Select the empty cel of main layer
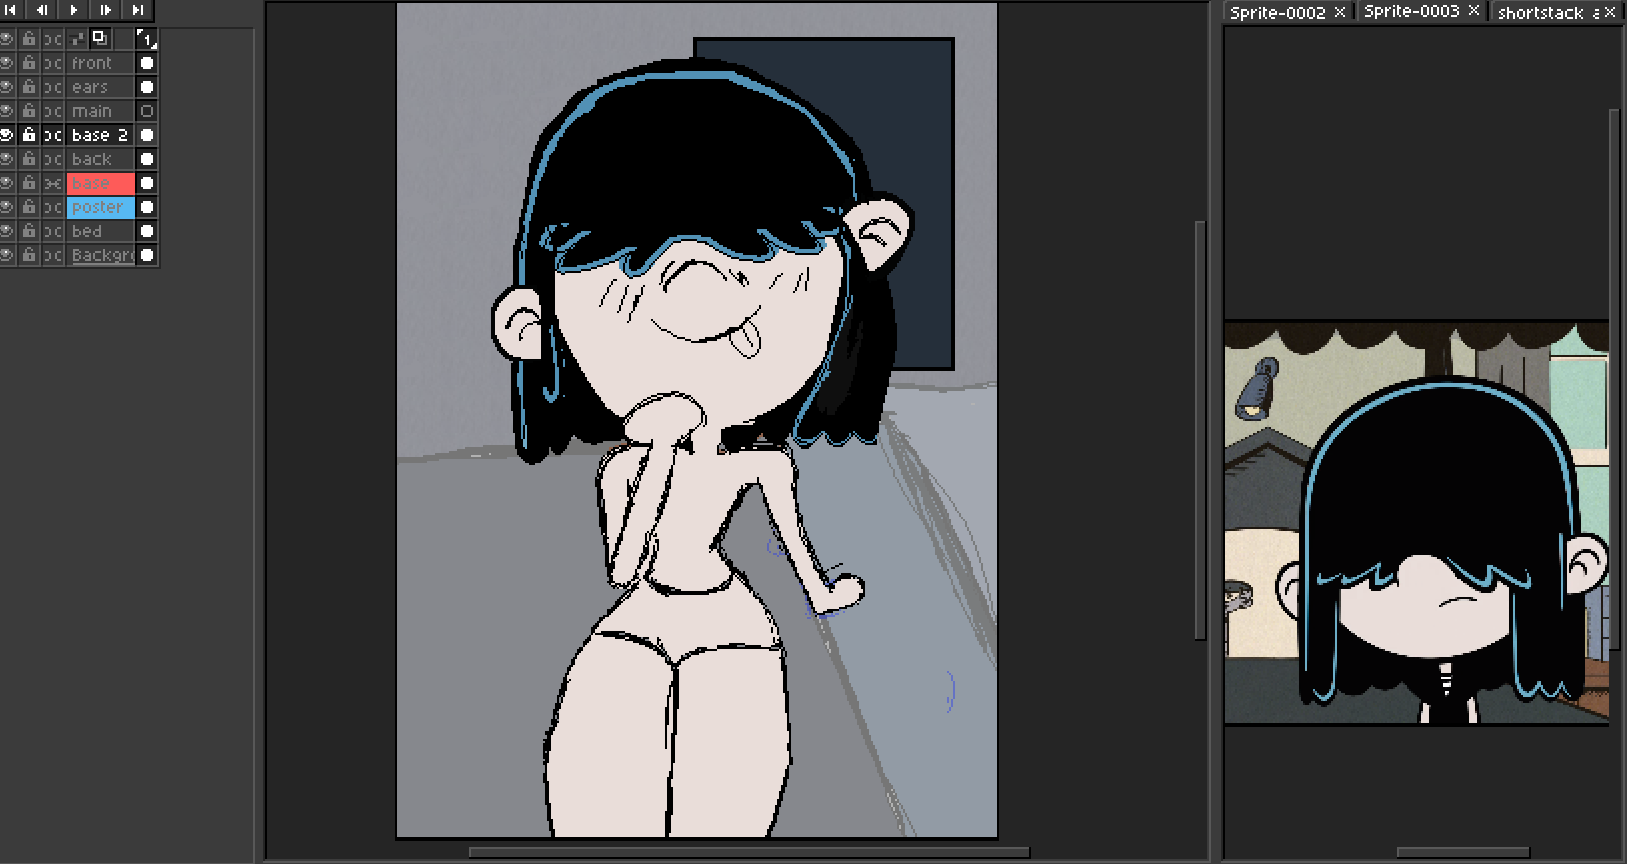Viewport: 1627px width, 864px height. [x=147, y=111]
